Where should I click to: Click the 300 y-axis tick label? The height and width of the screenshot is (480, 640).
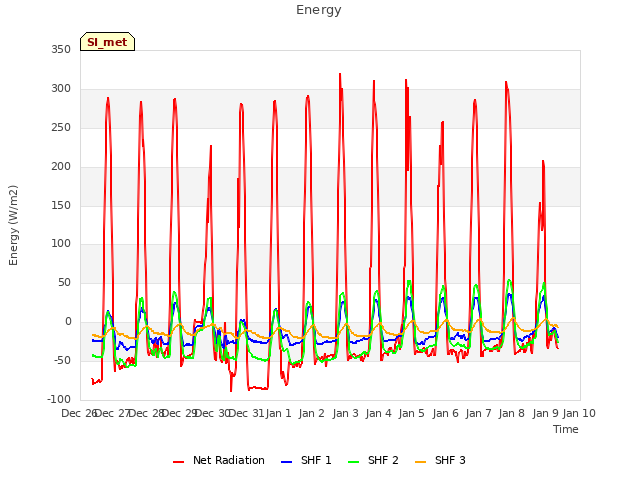click(61, 89)
